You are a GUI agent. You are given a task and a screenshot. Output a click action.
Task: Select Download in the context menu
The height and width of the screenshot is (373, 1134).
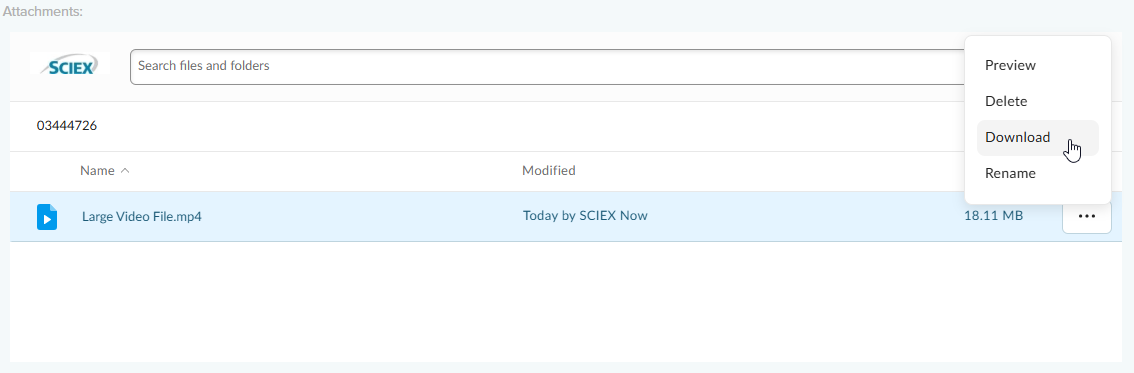click(x=1018, y=137)
